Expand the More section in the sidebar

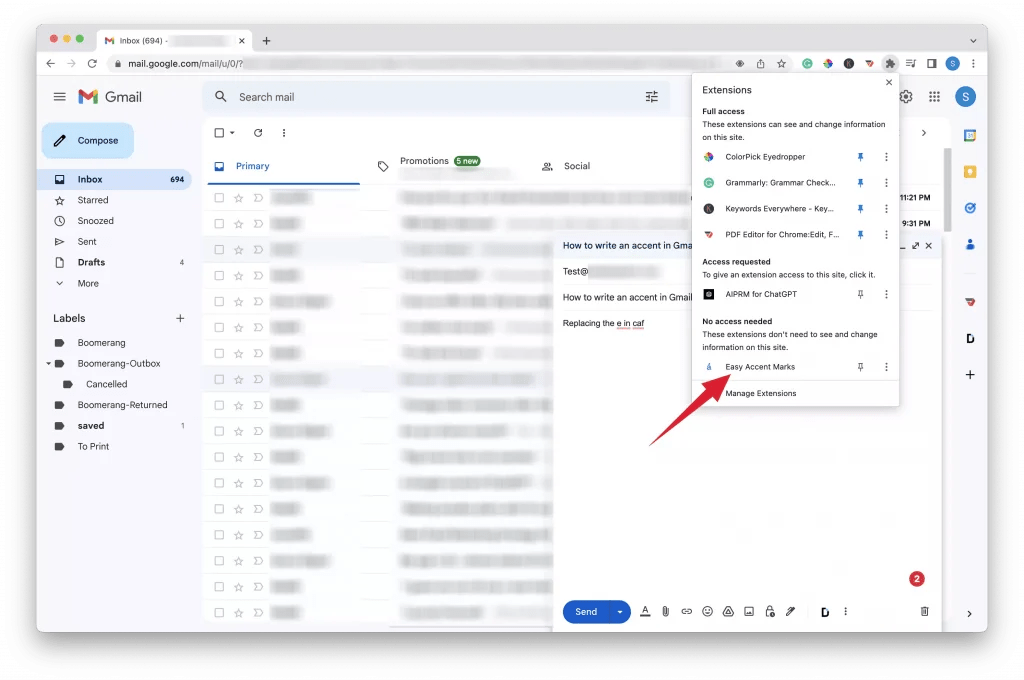click(87, 283)
